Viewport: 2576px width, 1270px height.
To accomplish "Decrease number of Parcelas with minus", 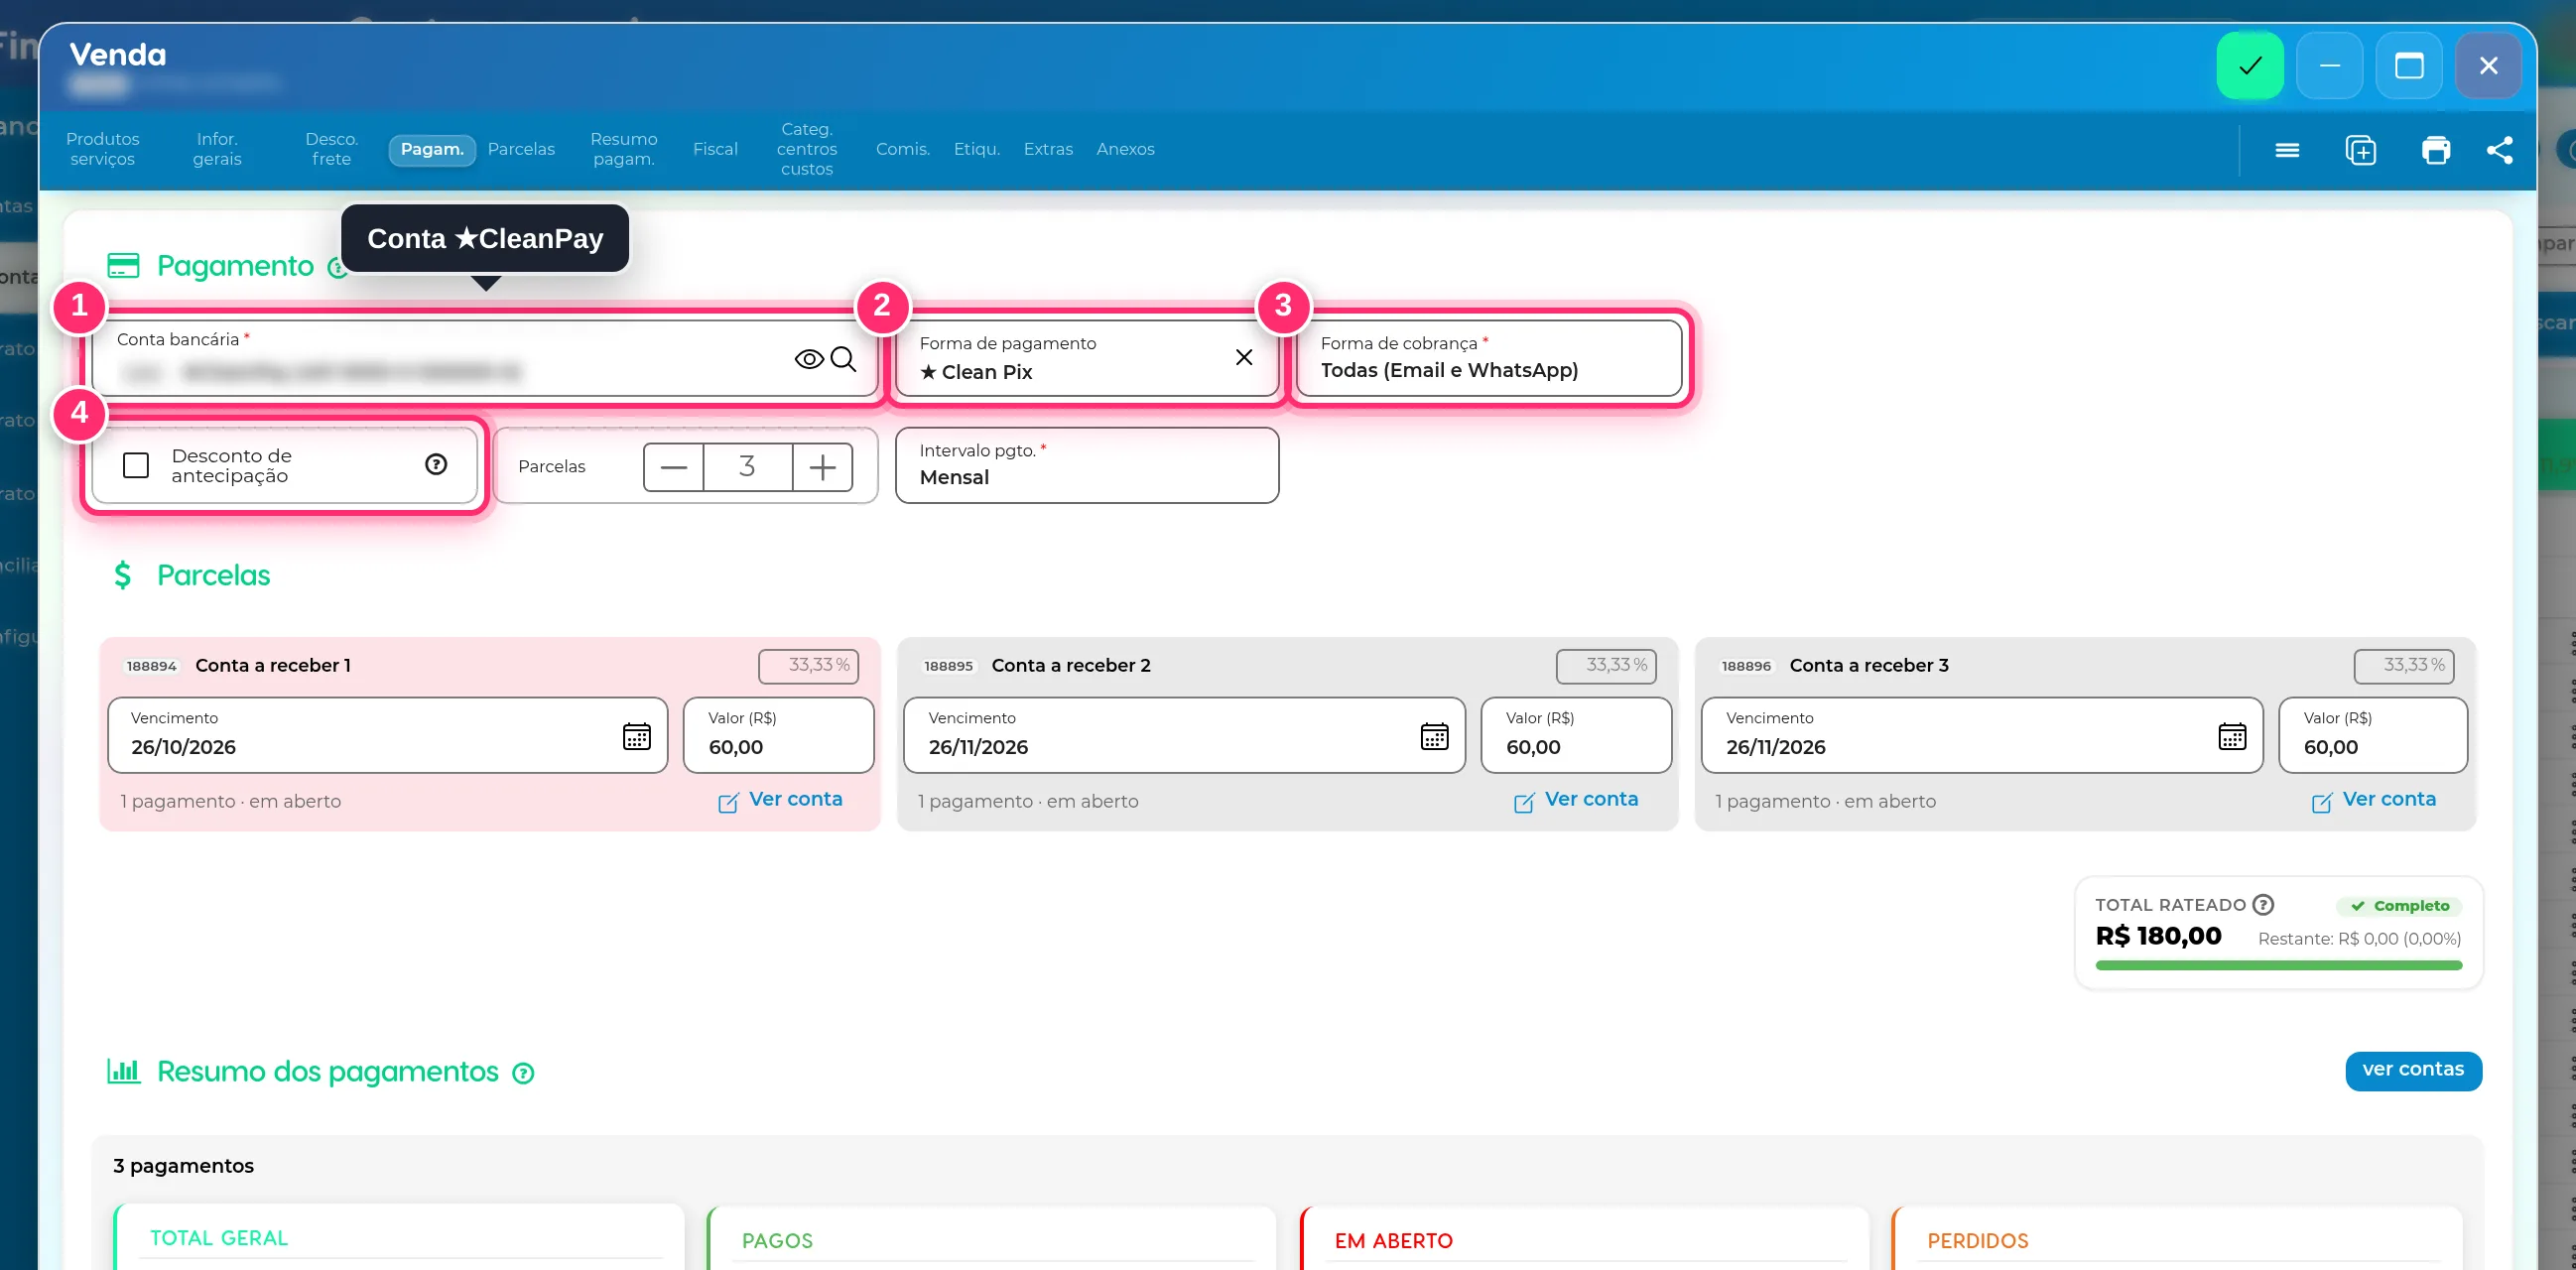I will click(674, 467).
